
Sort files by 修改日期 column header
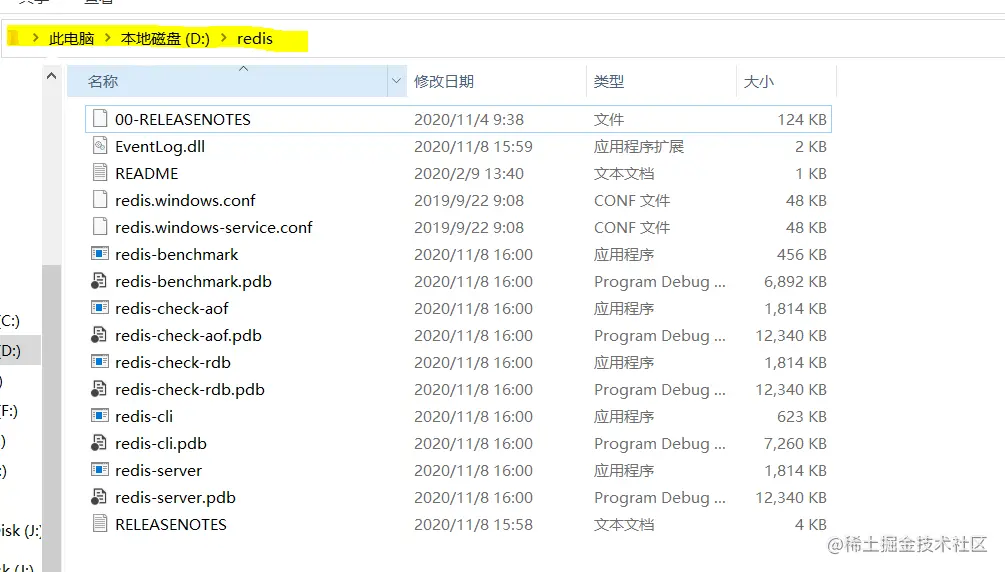(496, 81)
